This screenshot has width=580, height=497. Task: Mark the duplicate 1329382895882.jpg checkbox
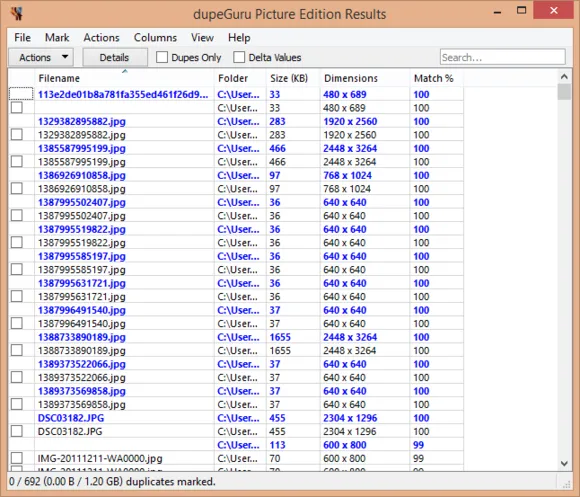(x=17, y=135)
